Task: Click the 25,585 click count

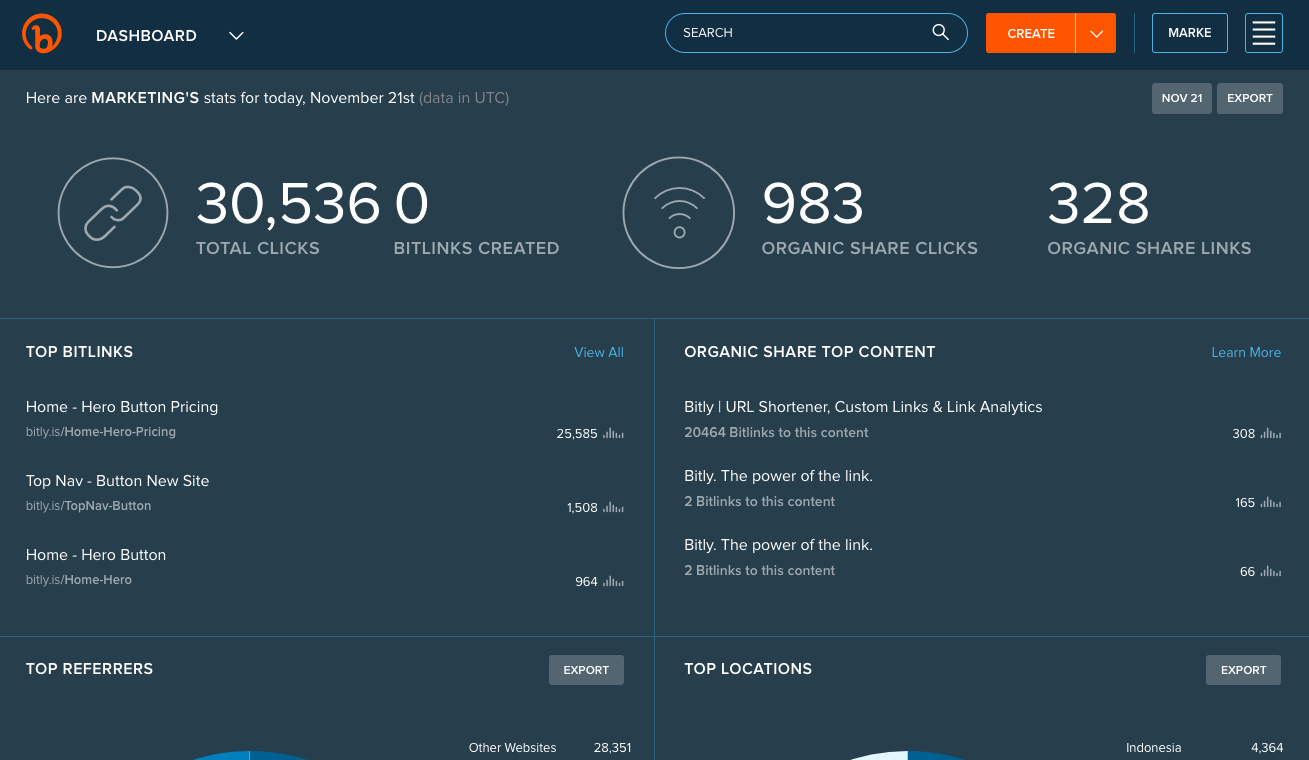Action: click(577, 434)
